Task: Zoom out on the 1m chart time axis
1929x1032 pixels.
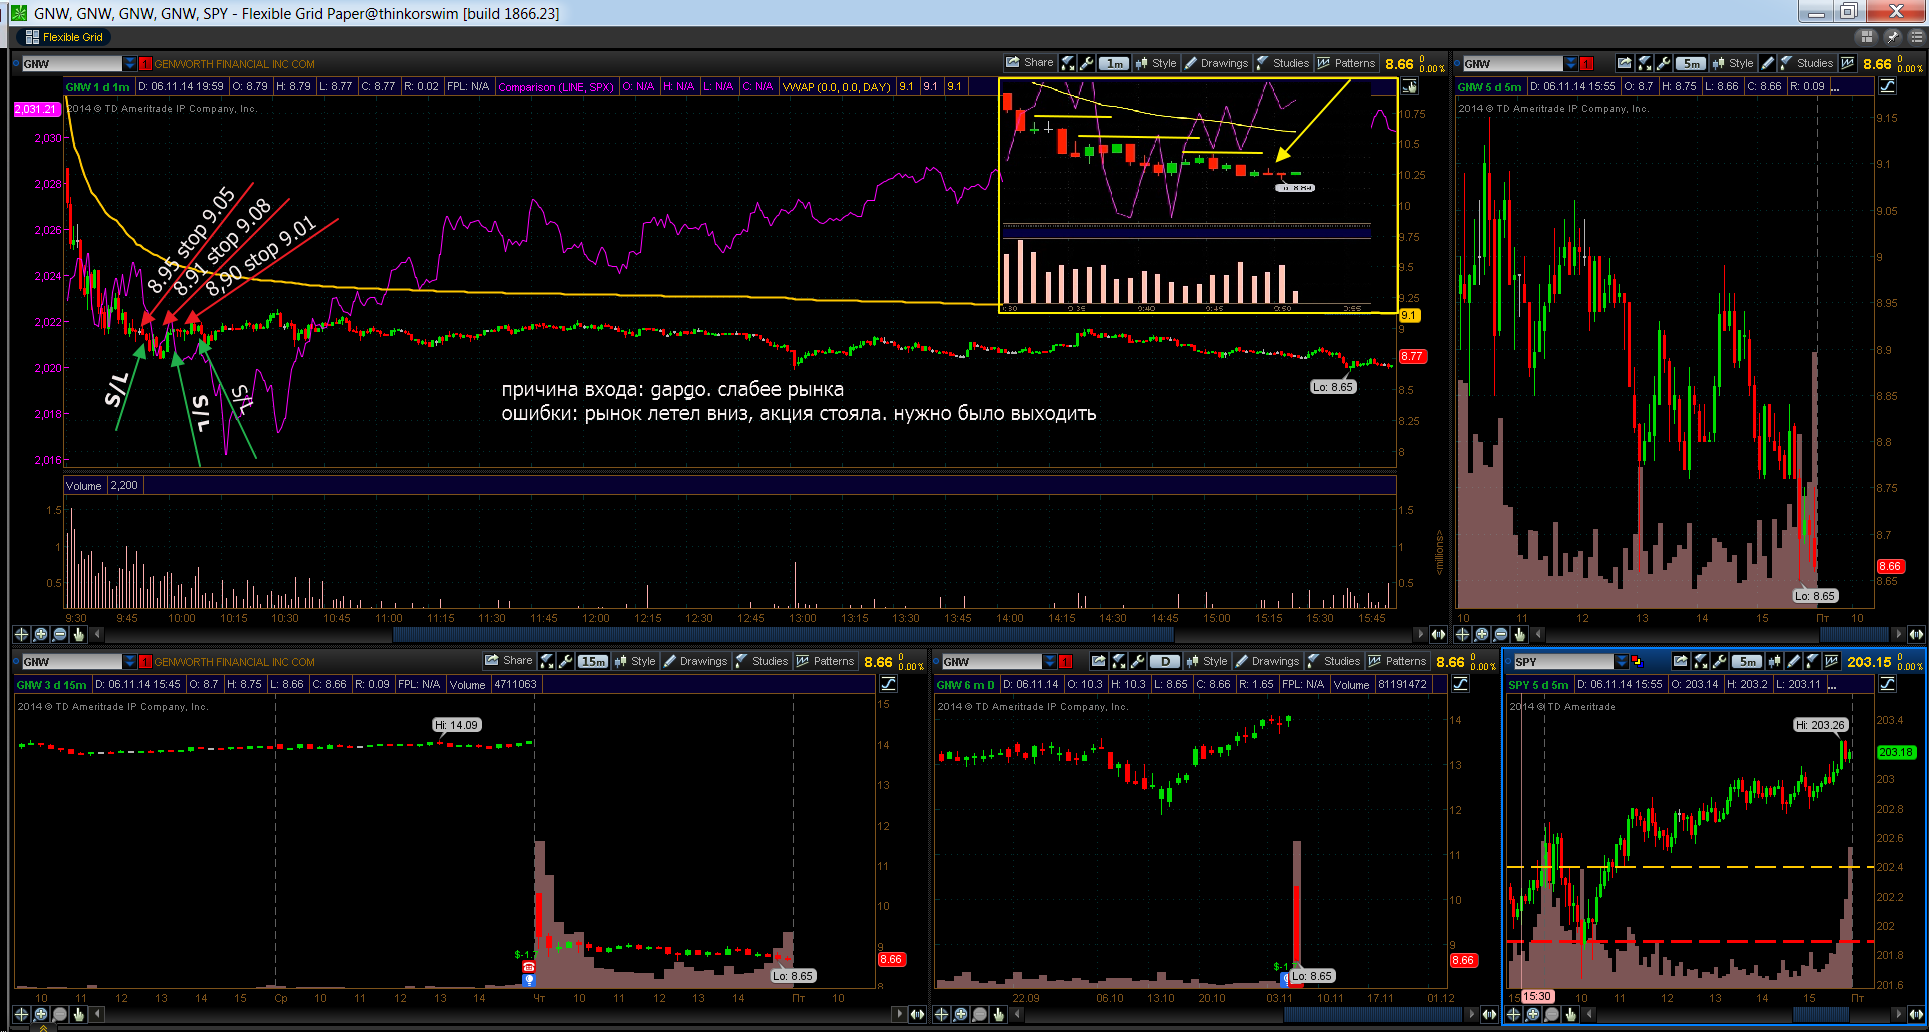Action: pyautogui.click(x=60, y=634)
